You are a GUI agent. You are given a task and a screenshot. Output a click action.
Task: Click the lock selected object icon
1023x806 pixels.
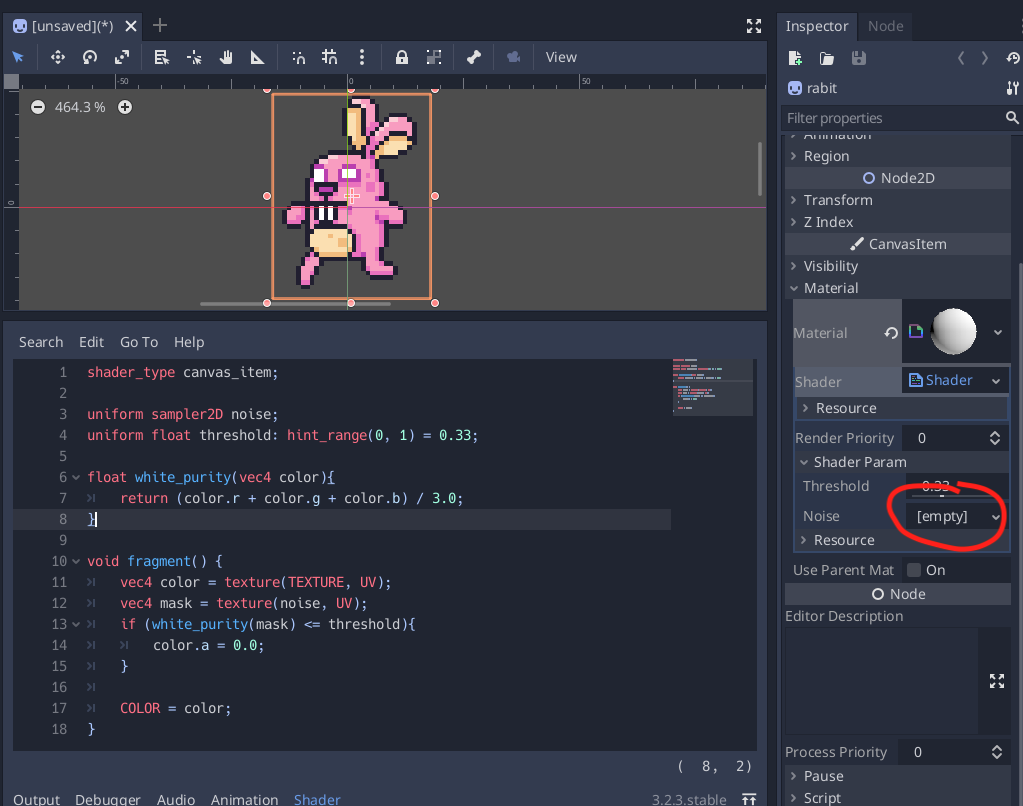(402, 57)
